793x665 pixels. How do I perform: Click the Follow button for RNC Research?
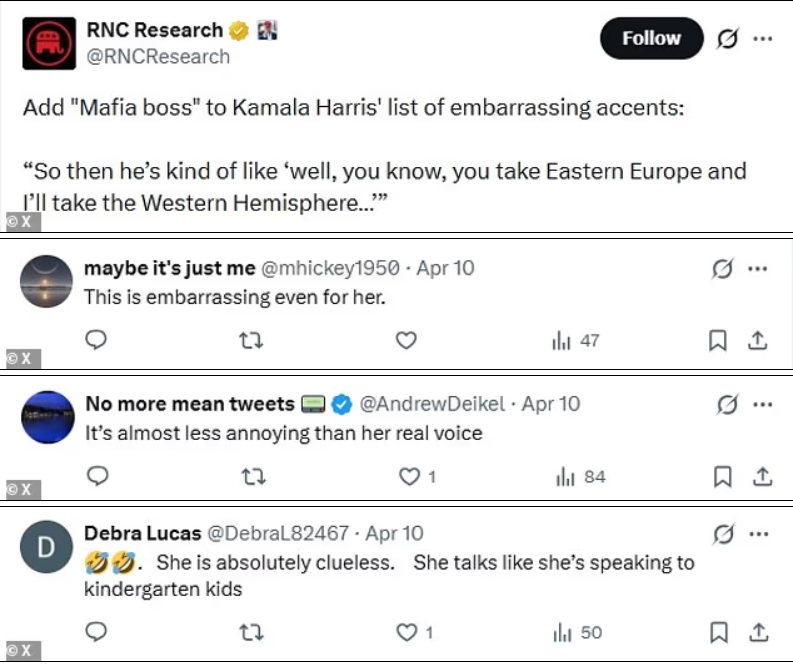[651, 39]
